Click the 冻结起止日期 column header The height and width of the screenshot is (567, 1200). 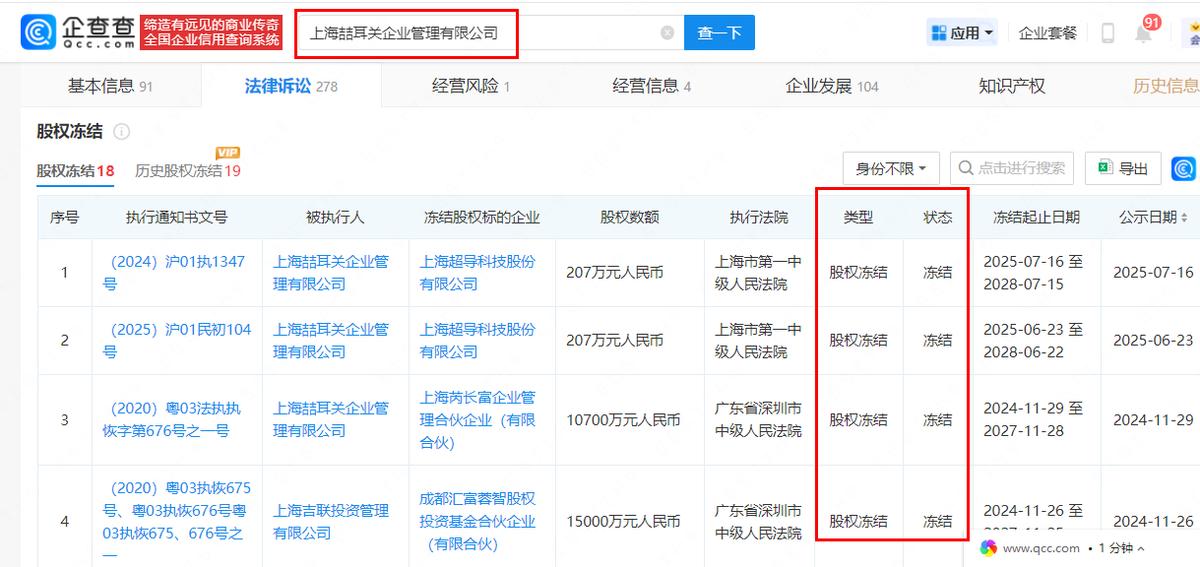pos(1036,217)
